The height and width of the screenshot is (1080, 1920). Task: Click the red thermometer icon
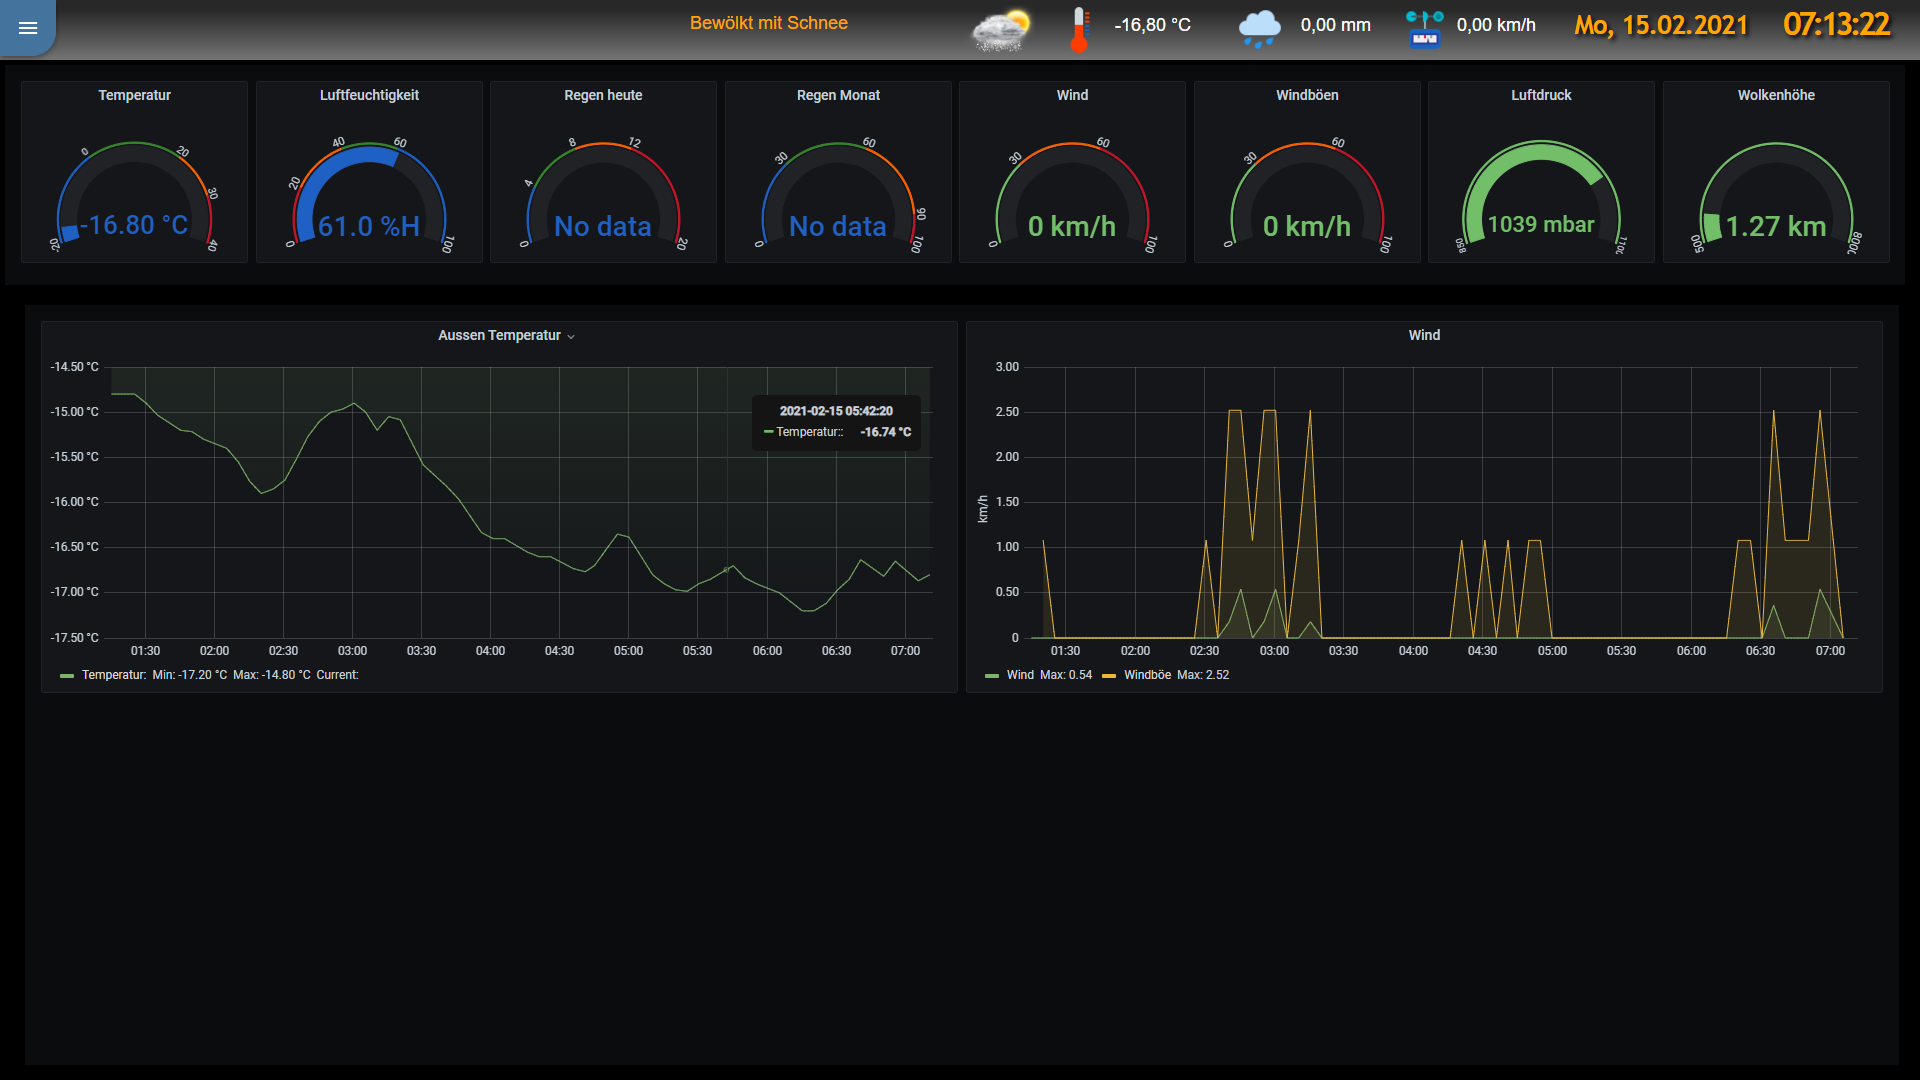pyautogui.click(x=1079, y=29)
